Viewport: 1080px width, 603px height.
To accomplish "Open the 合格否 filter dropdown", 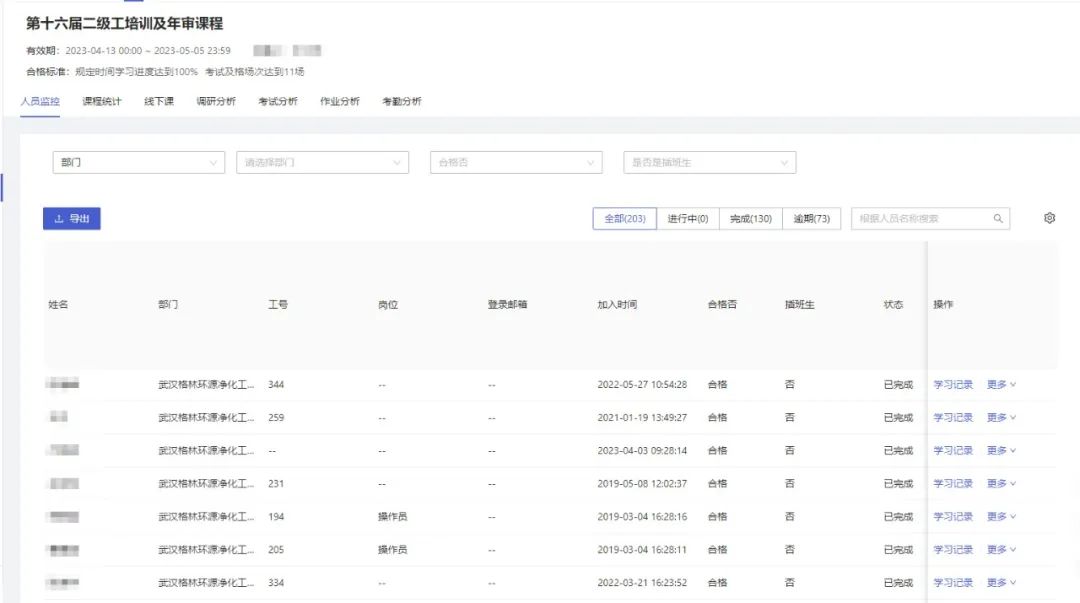I will point(516,163).
